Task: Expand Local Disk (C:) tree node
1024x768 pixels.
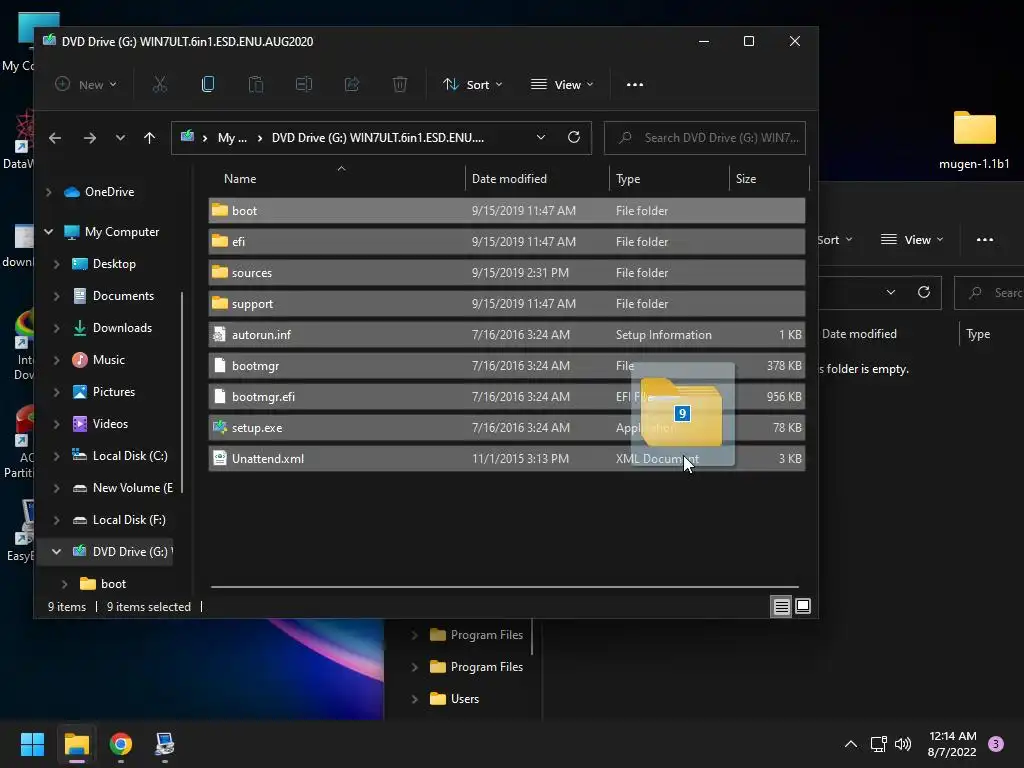Action: pyautogui.click(x=56, y=456)
